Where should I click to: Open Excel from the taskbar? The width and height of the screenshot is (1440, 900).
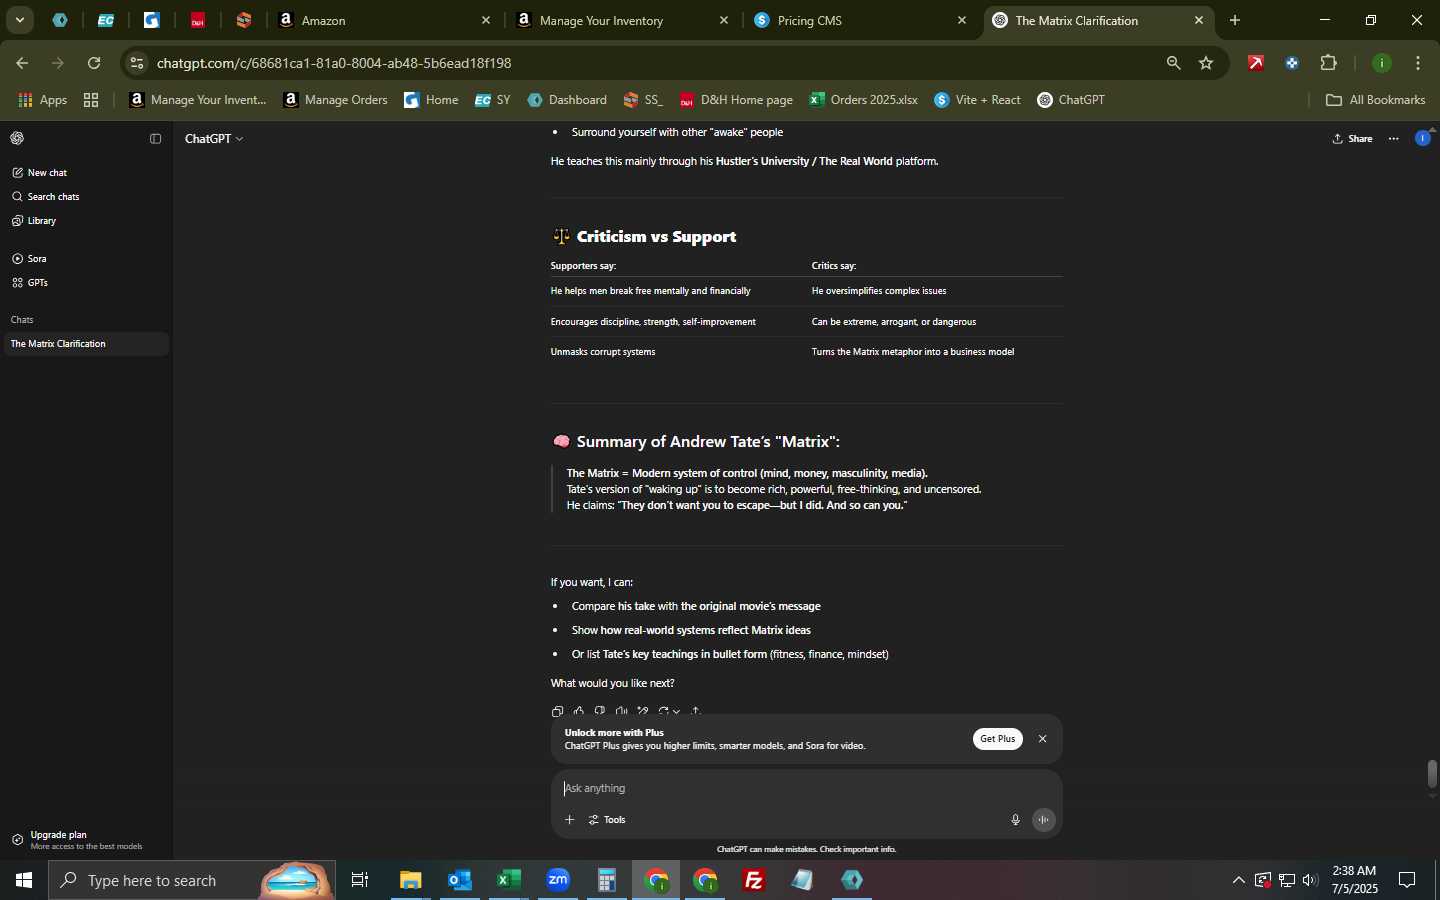pos(509,880)
